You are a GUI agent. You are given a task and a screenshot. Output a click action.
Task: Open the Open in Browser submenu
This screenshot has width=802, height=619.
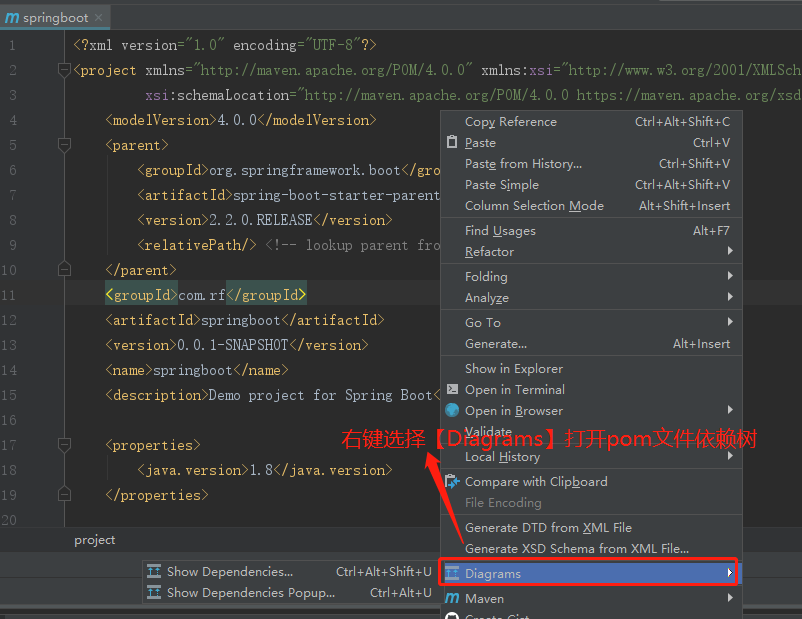[x=591, y=411]
